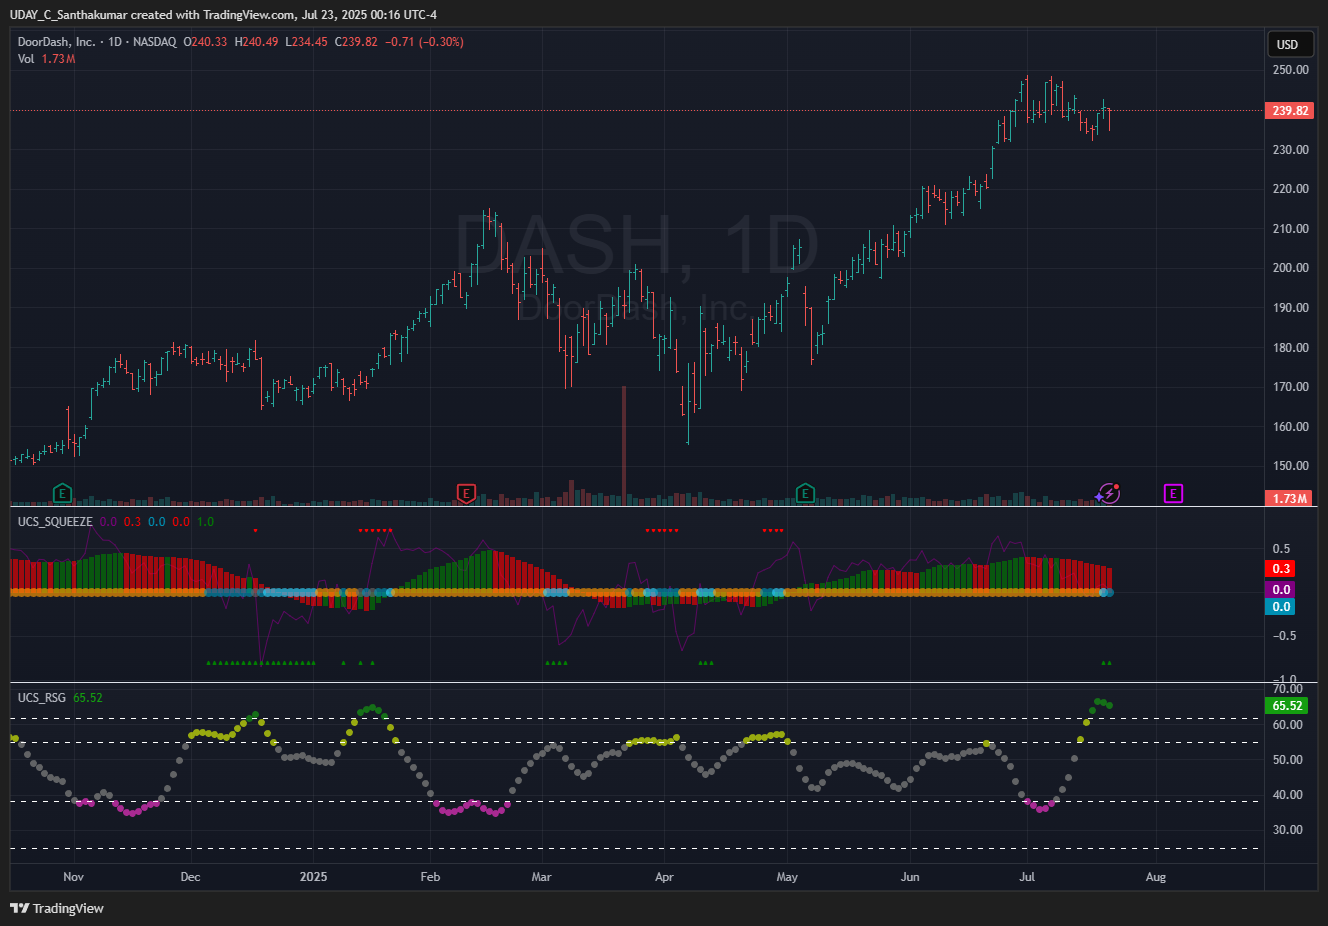The height and width of the screenshot is (926, 1328).
Task: Click the 200.00 price axis label
Action: coord(1290,268)
